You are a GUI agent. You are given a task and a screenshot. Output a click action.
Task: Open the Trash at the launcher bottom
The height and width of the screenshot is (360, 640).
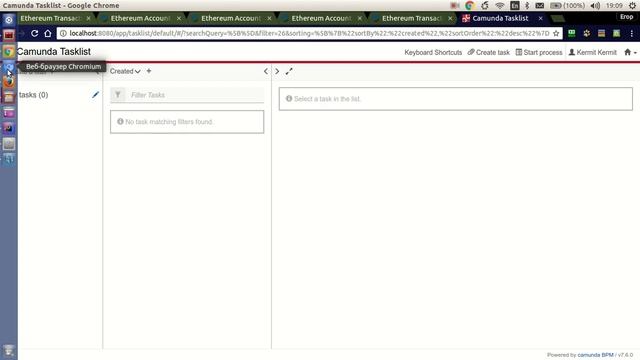coord(9,350)
